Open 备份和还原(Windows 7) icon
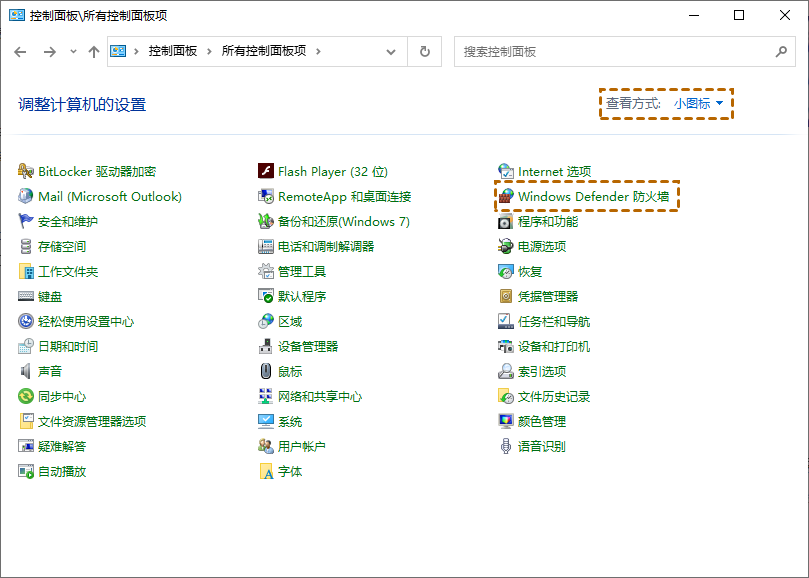Screen dimensions: 809x578 pyautogui.click(x=266, y=221)
